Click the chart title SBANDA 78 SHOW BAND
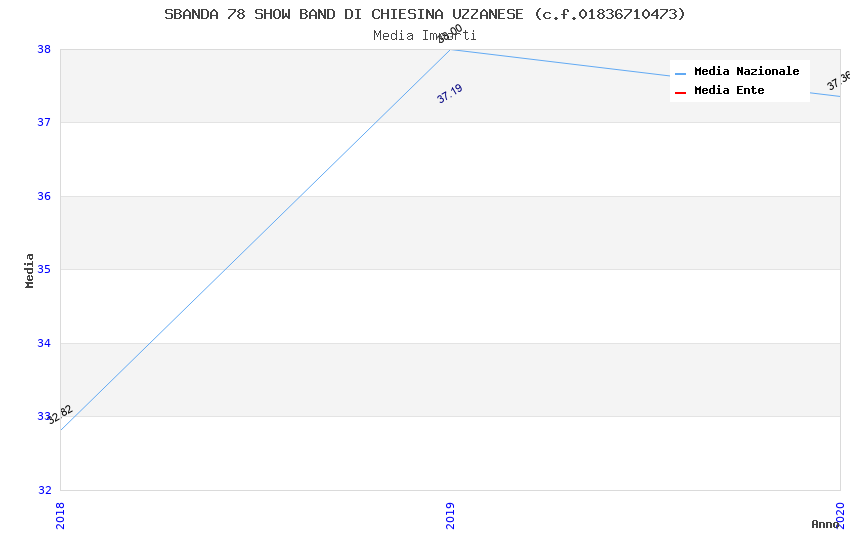The height and width of the screenshot is (550, 850). pos(425,14)
